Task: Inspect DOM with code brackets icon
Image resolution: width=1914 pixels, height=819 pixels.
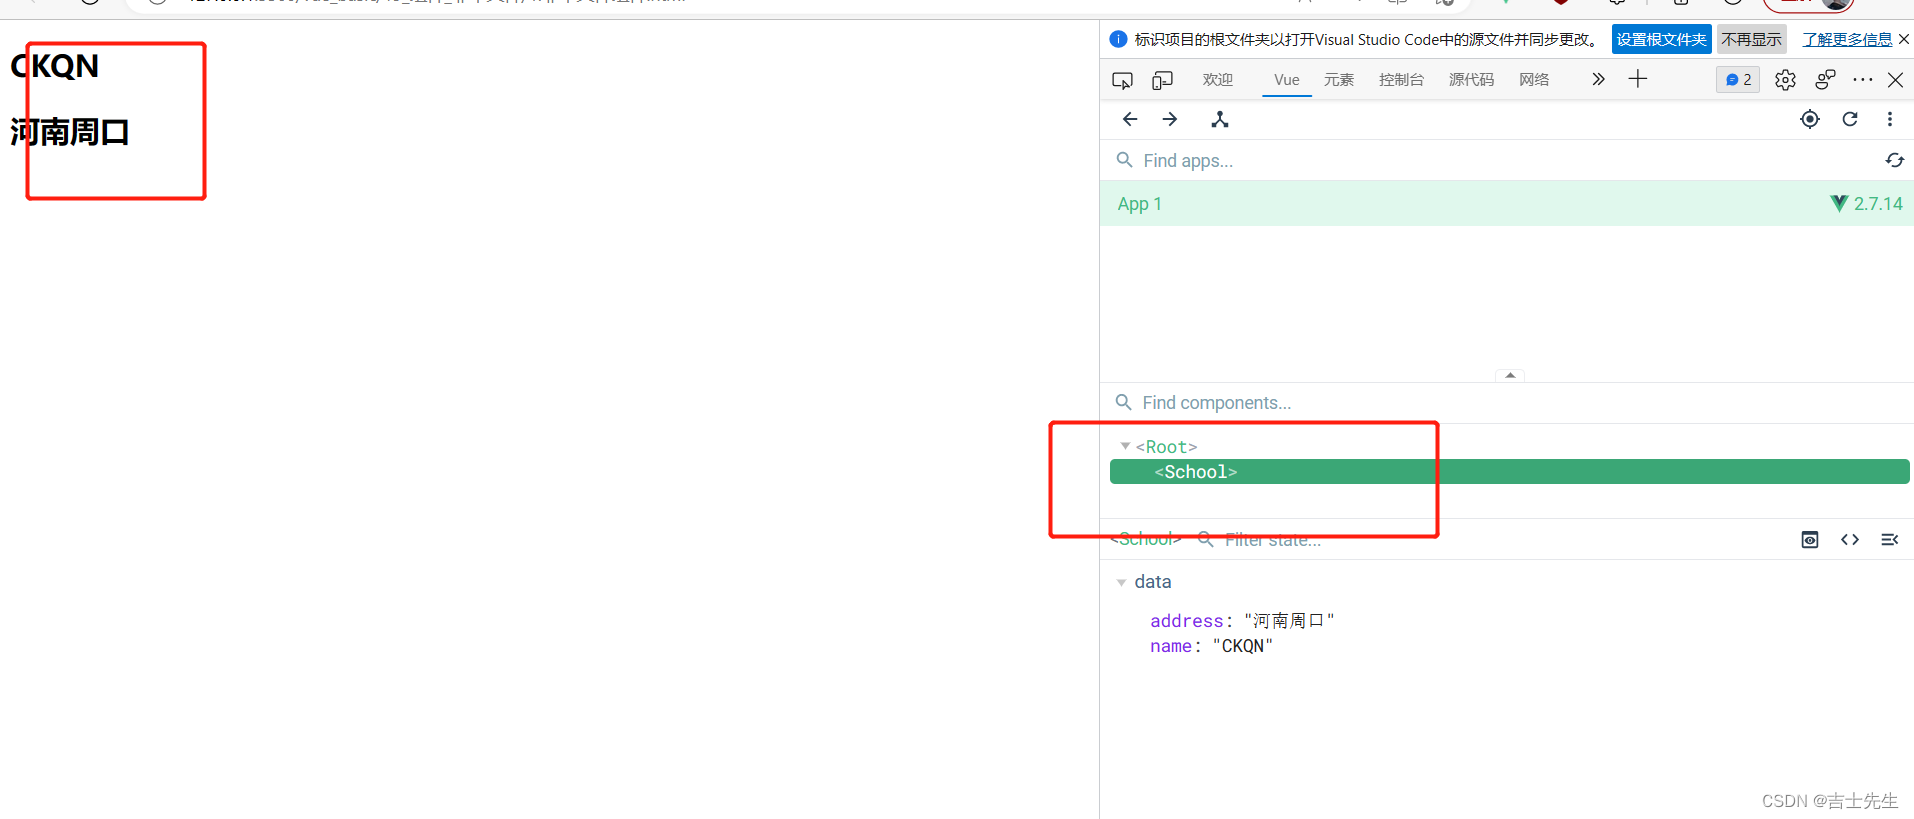Action: [1850, 540]
